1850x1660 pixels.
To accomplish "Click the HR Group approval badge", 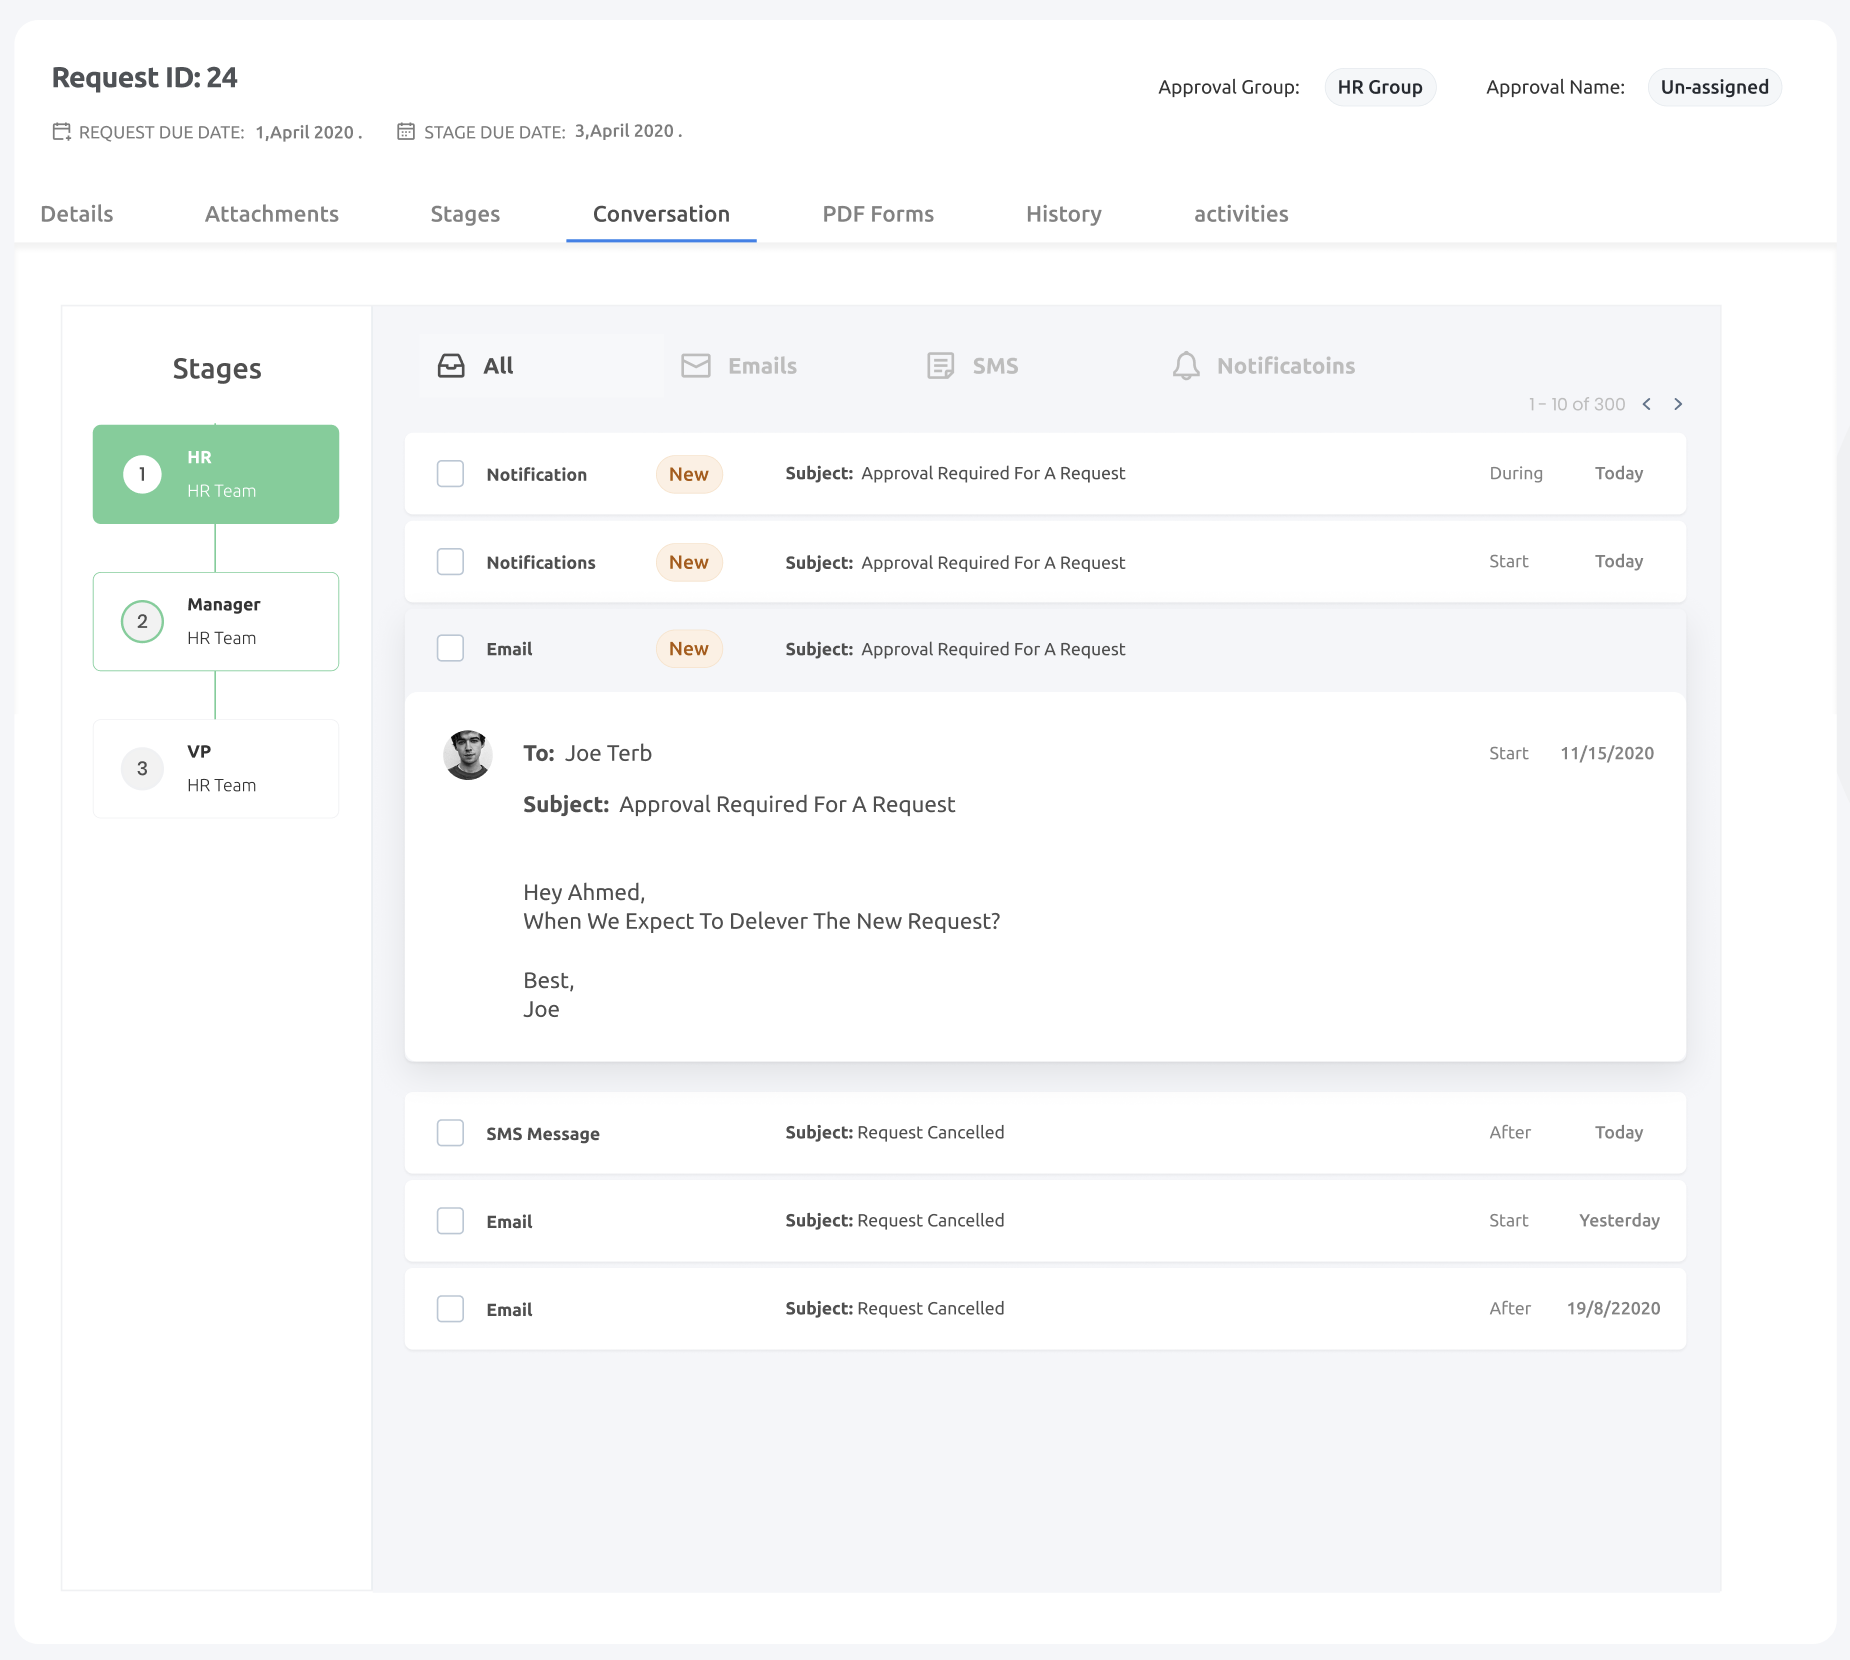I will point(1380,87).
